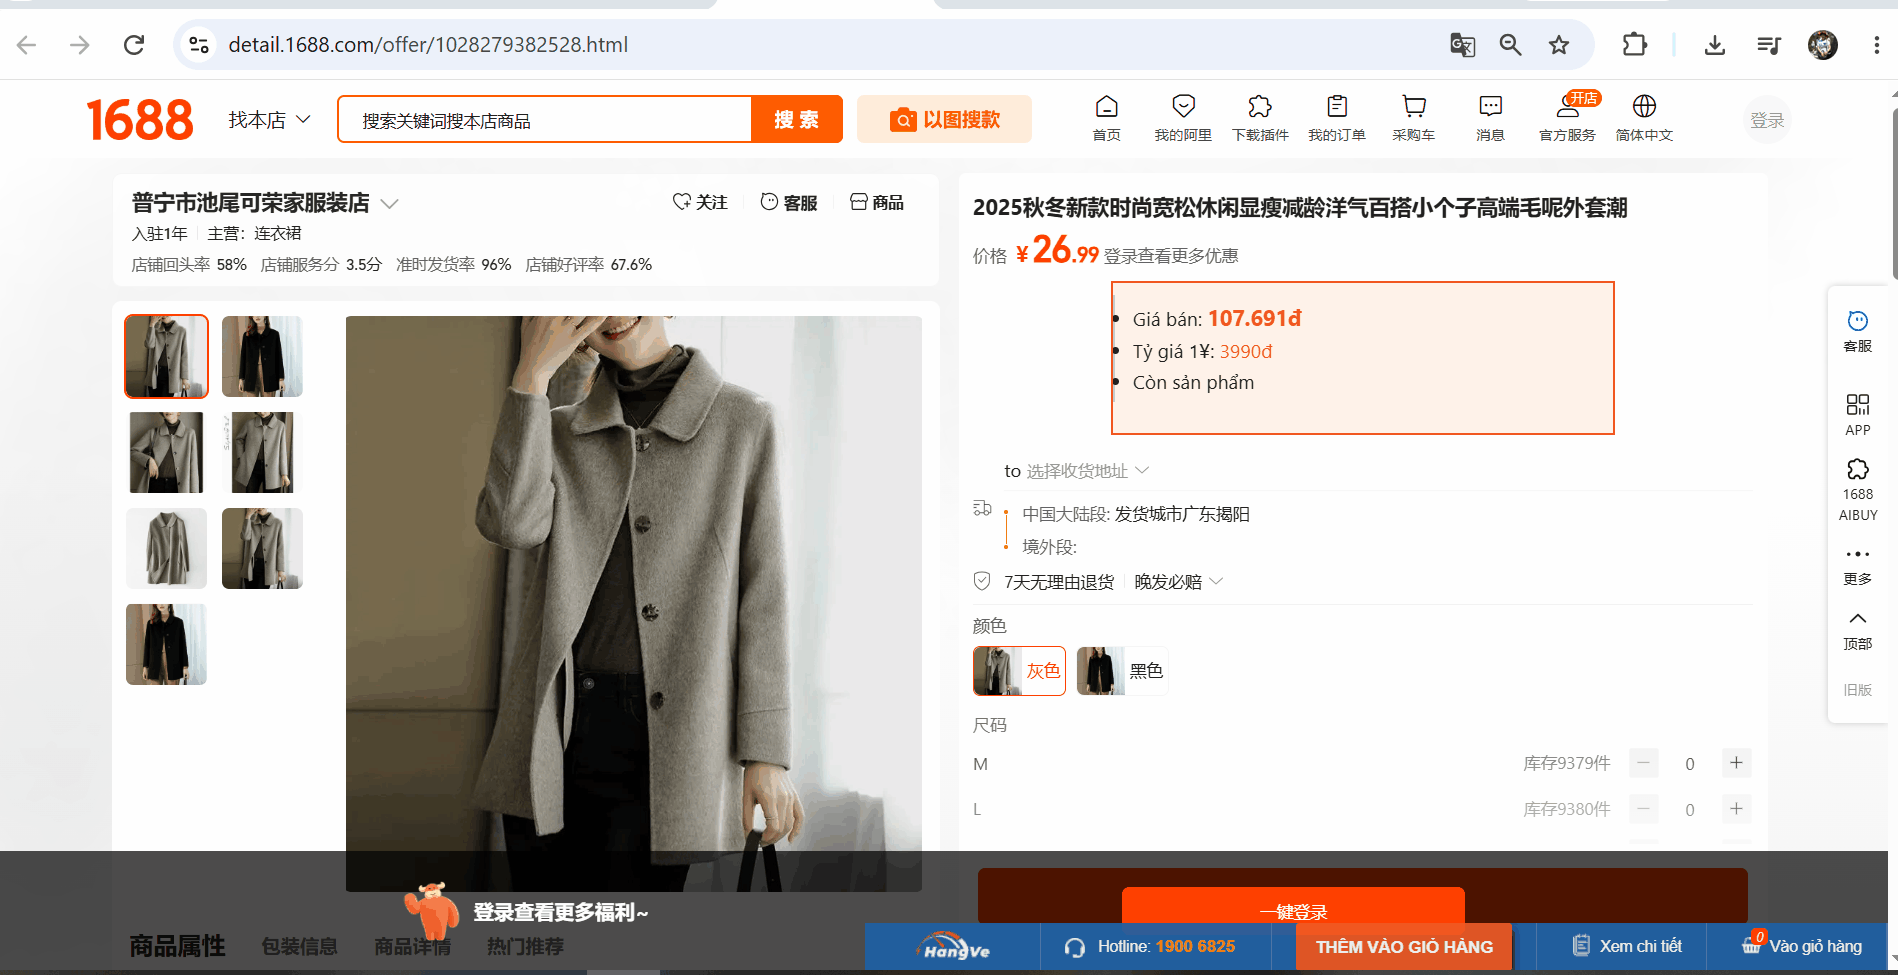
Task: Open 热门推荐 tab
Action: (x=525, y=946)
